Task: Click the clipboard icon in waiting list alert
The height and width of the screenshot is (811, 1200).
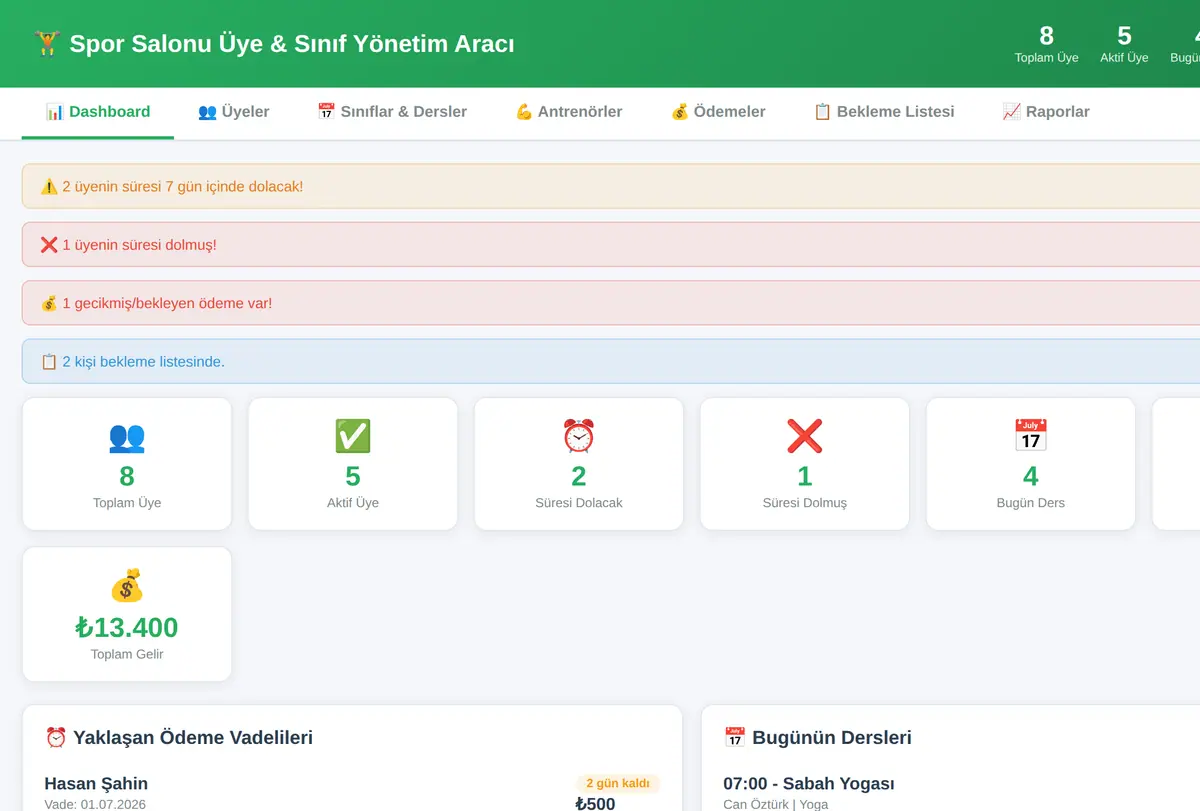Action: pos(49,361)
